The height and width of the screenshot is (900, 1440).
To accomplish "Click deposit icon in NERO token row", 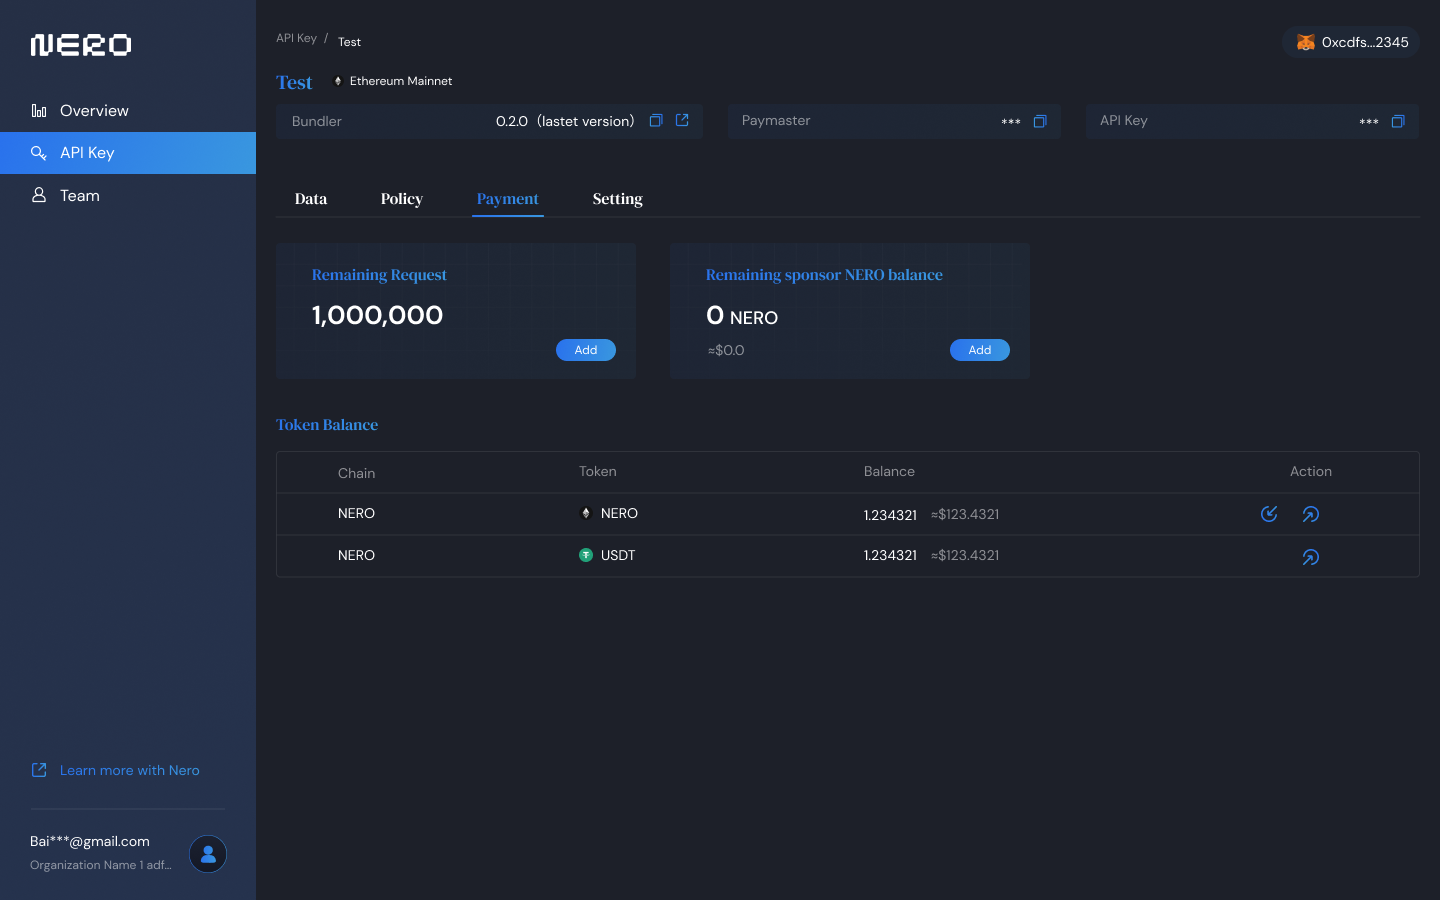I will click(1269, 514).
